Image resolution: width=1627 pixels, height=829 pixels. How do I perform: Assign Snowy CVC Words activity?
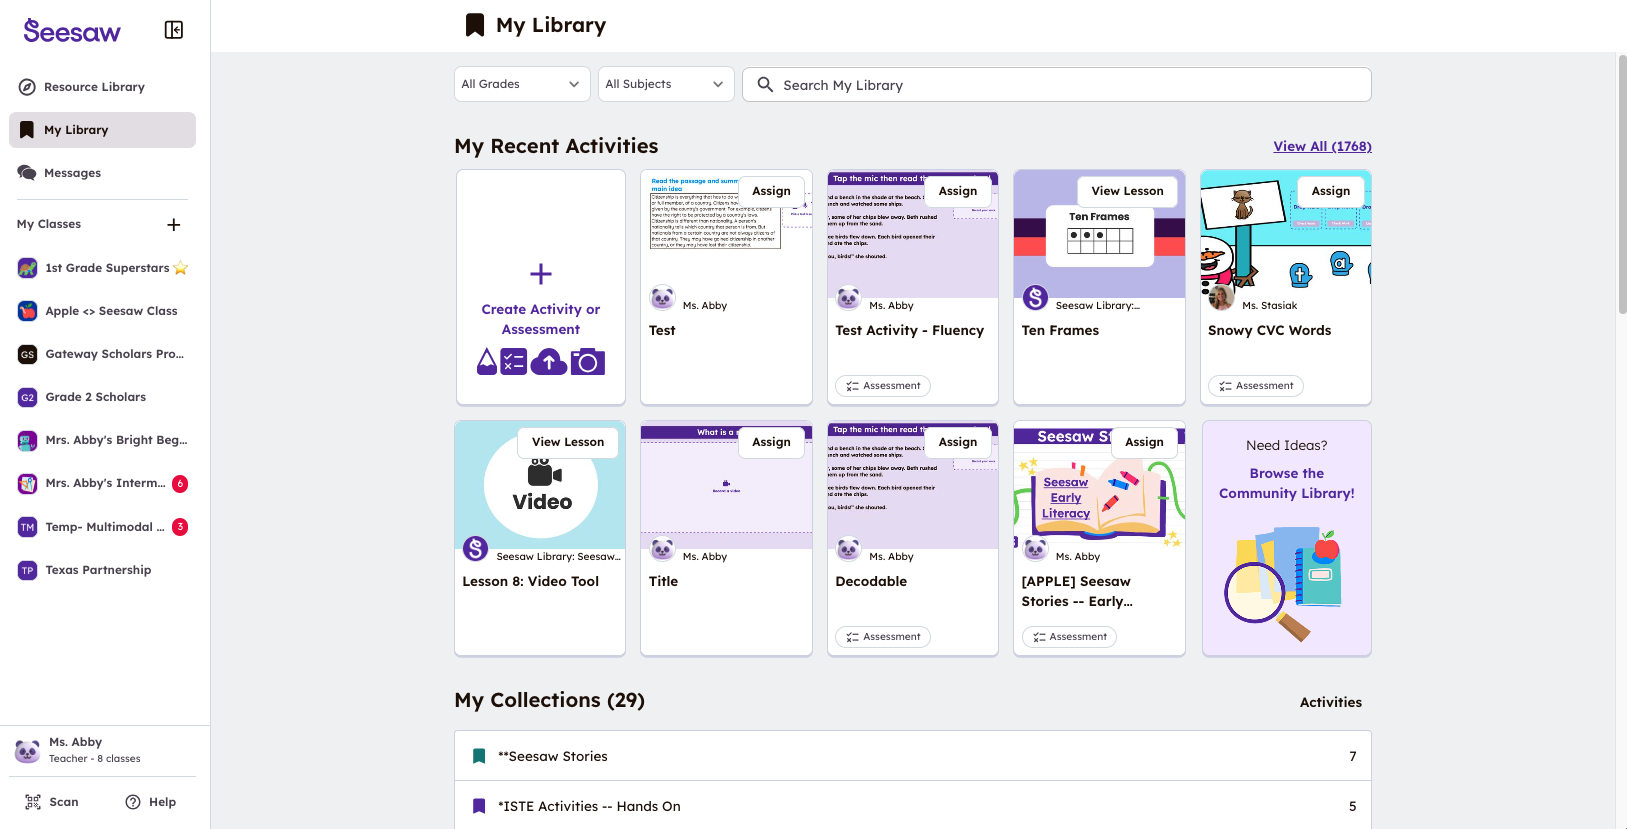[x=1331, y=191]
